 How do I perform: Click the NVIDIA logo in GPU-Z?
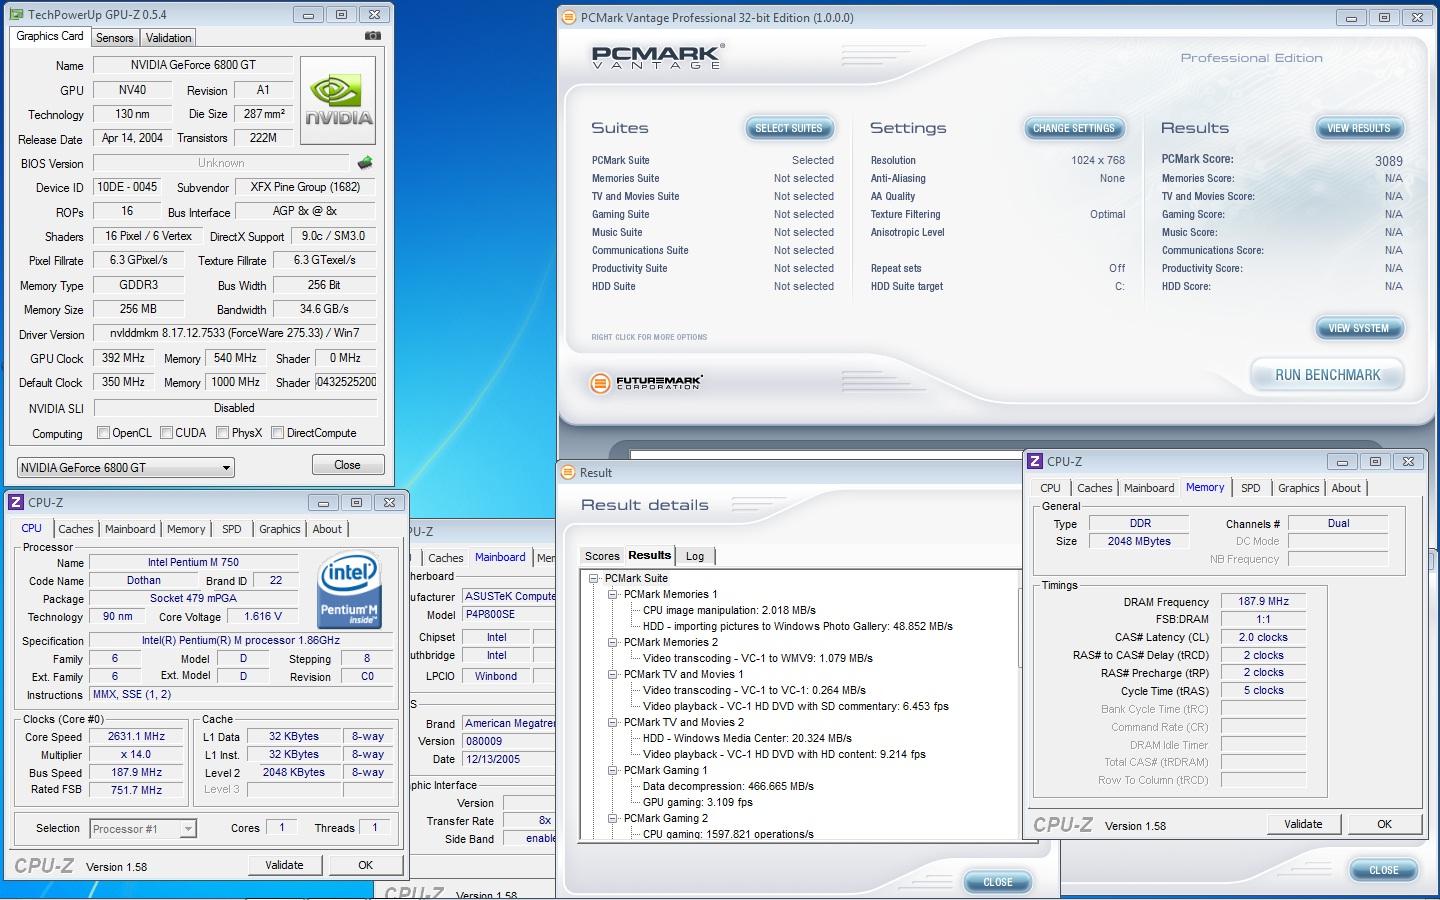[x=339, y=101]
